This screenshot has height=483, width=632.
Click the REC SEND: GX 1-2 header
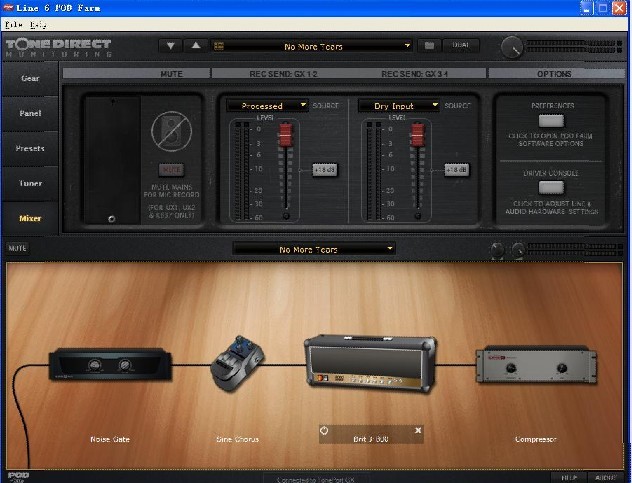click(x=283, y=74)
